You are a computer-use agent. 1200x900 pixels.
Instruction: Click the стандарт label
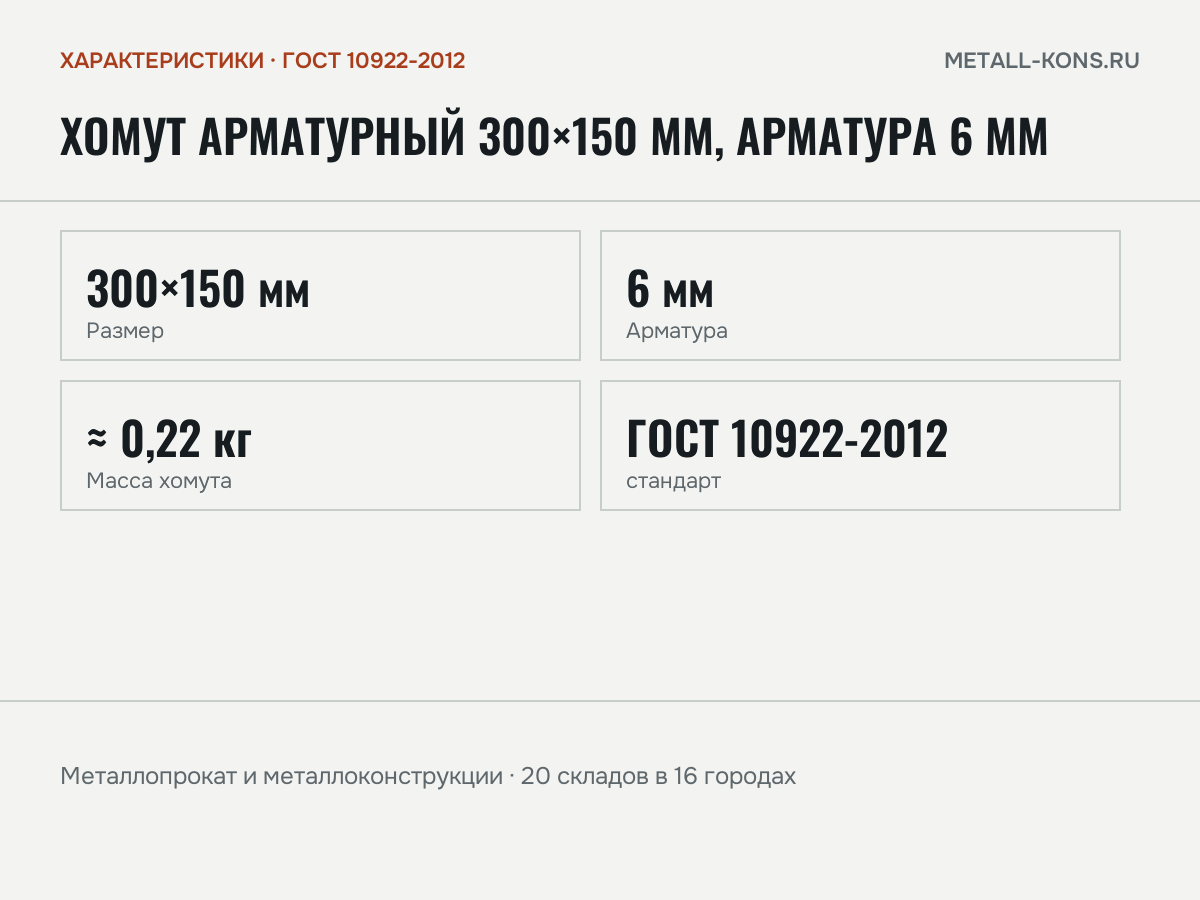click(673, 481)
